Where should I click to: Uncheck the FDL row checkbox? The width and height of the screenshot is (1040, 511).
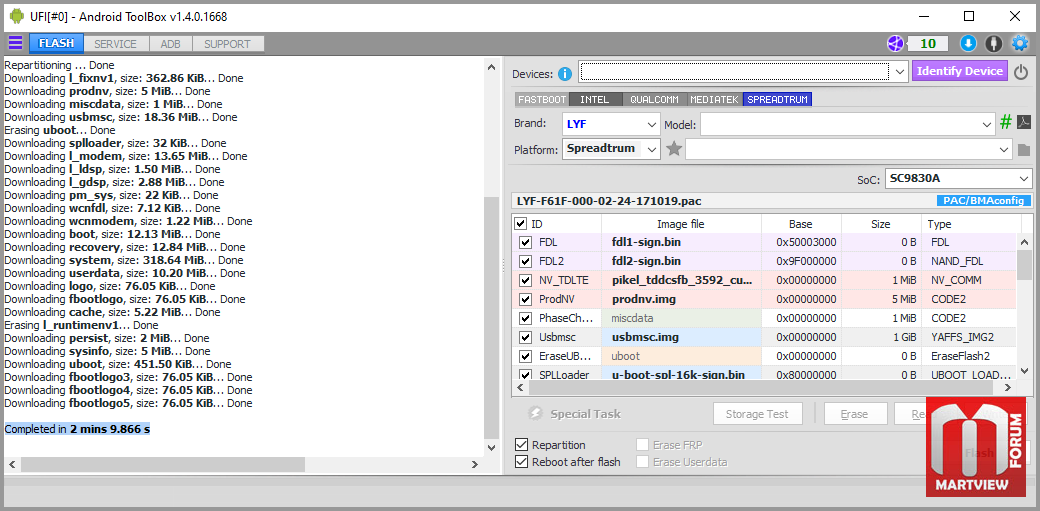(526, 243)
